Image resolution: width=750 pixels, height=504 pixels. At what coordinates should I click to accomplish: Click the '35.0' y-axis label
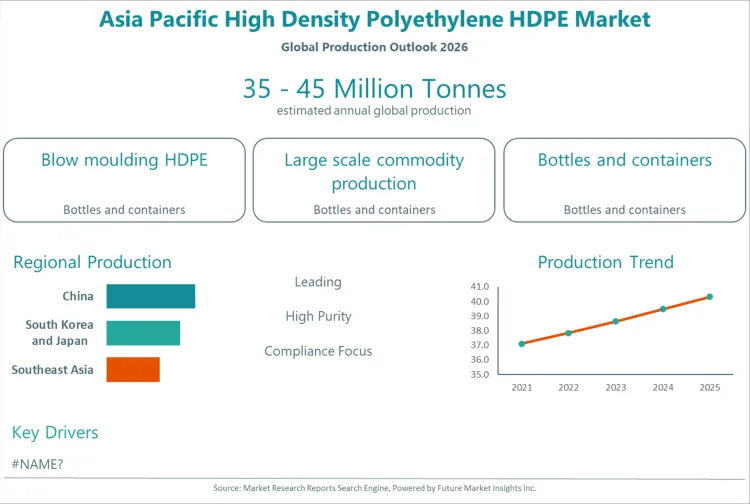pyautogui.click(x=480, y=374)
